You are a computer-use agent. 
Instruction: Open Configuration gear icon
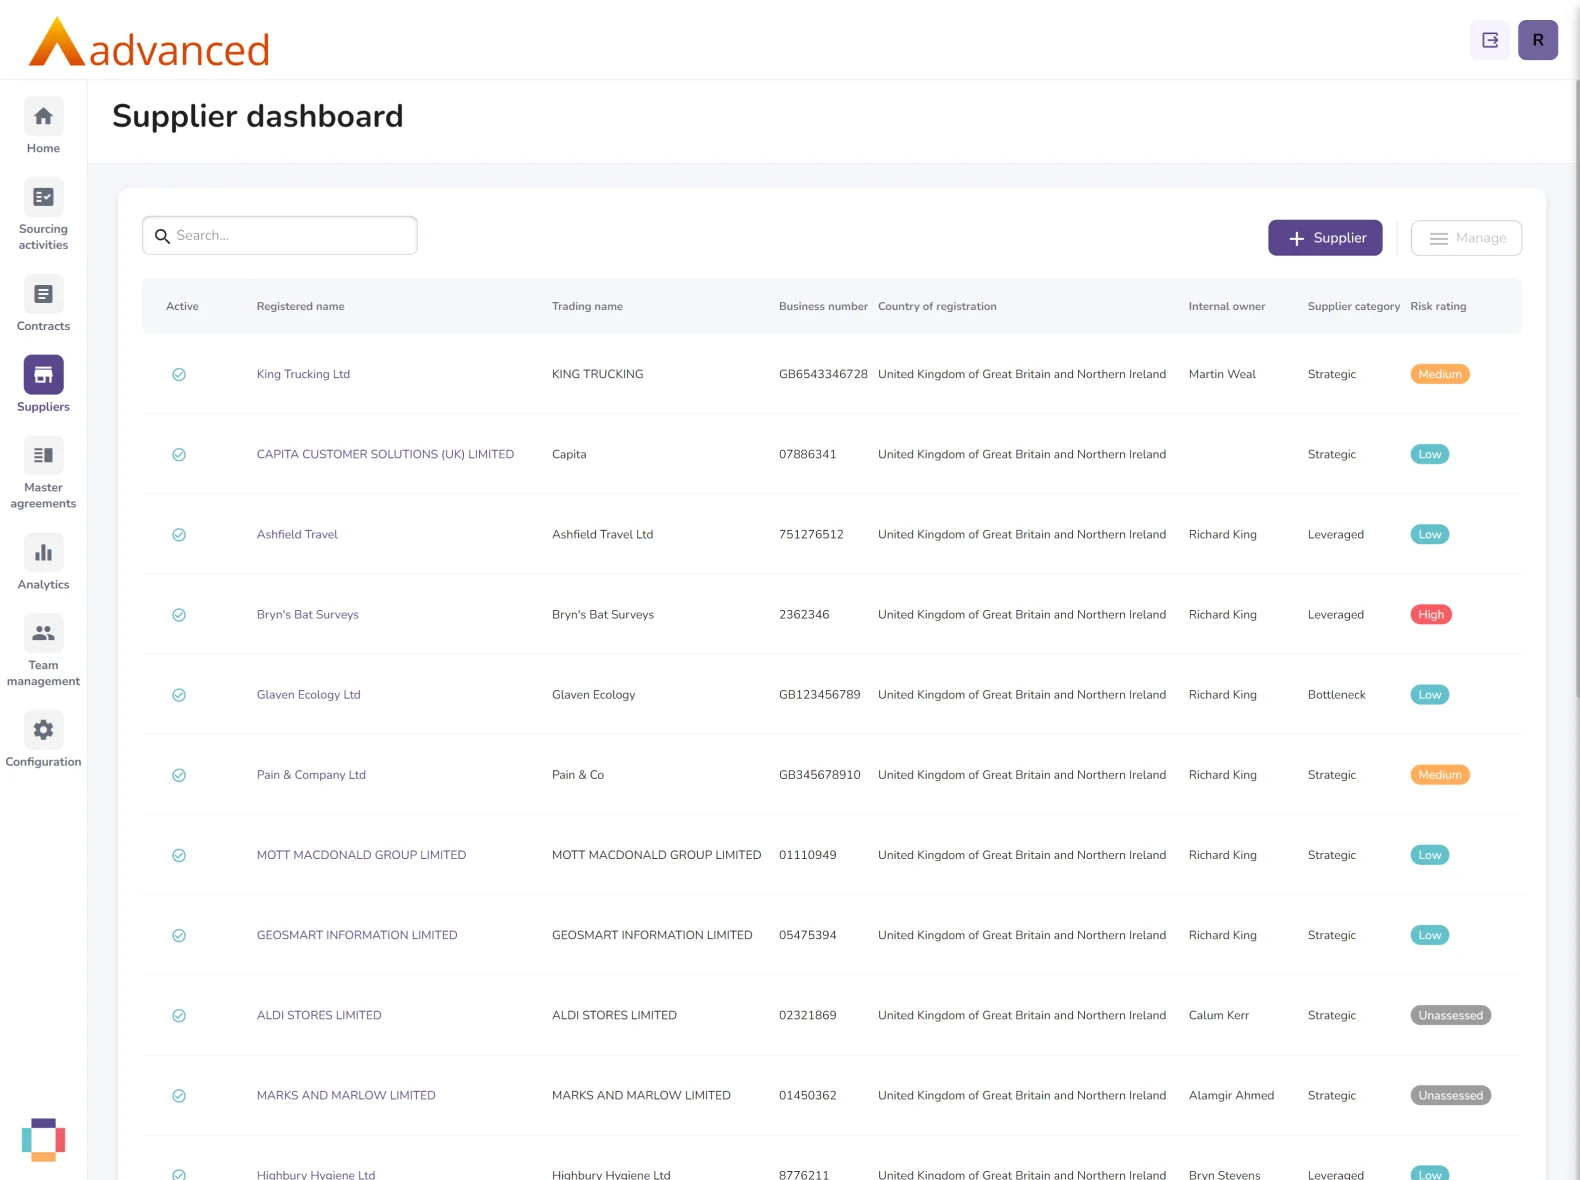tap(43, 731)
